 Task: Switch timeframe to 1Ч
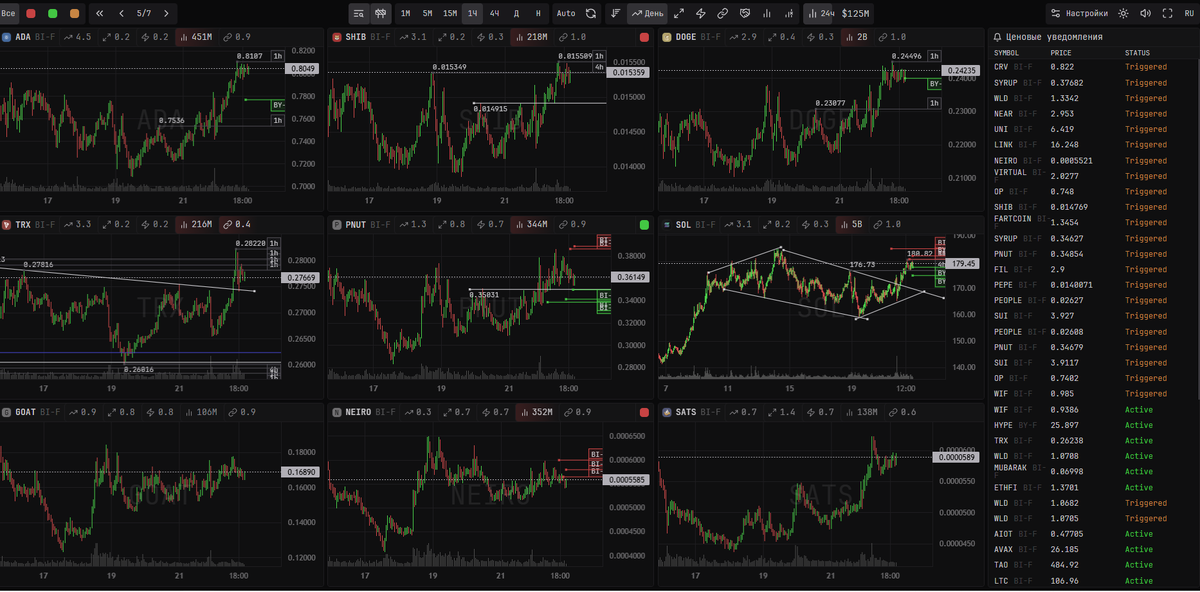[473, 14]
